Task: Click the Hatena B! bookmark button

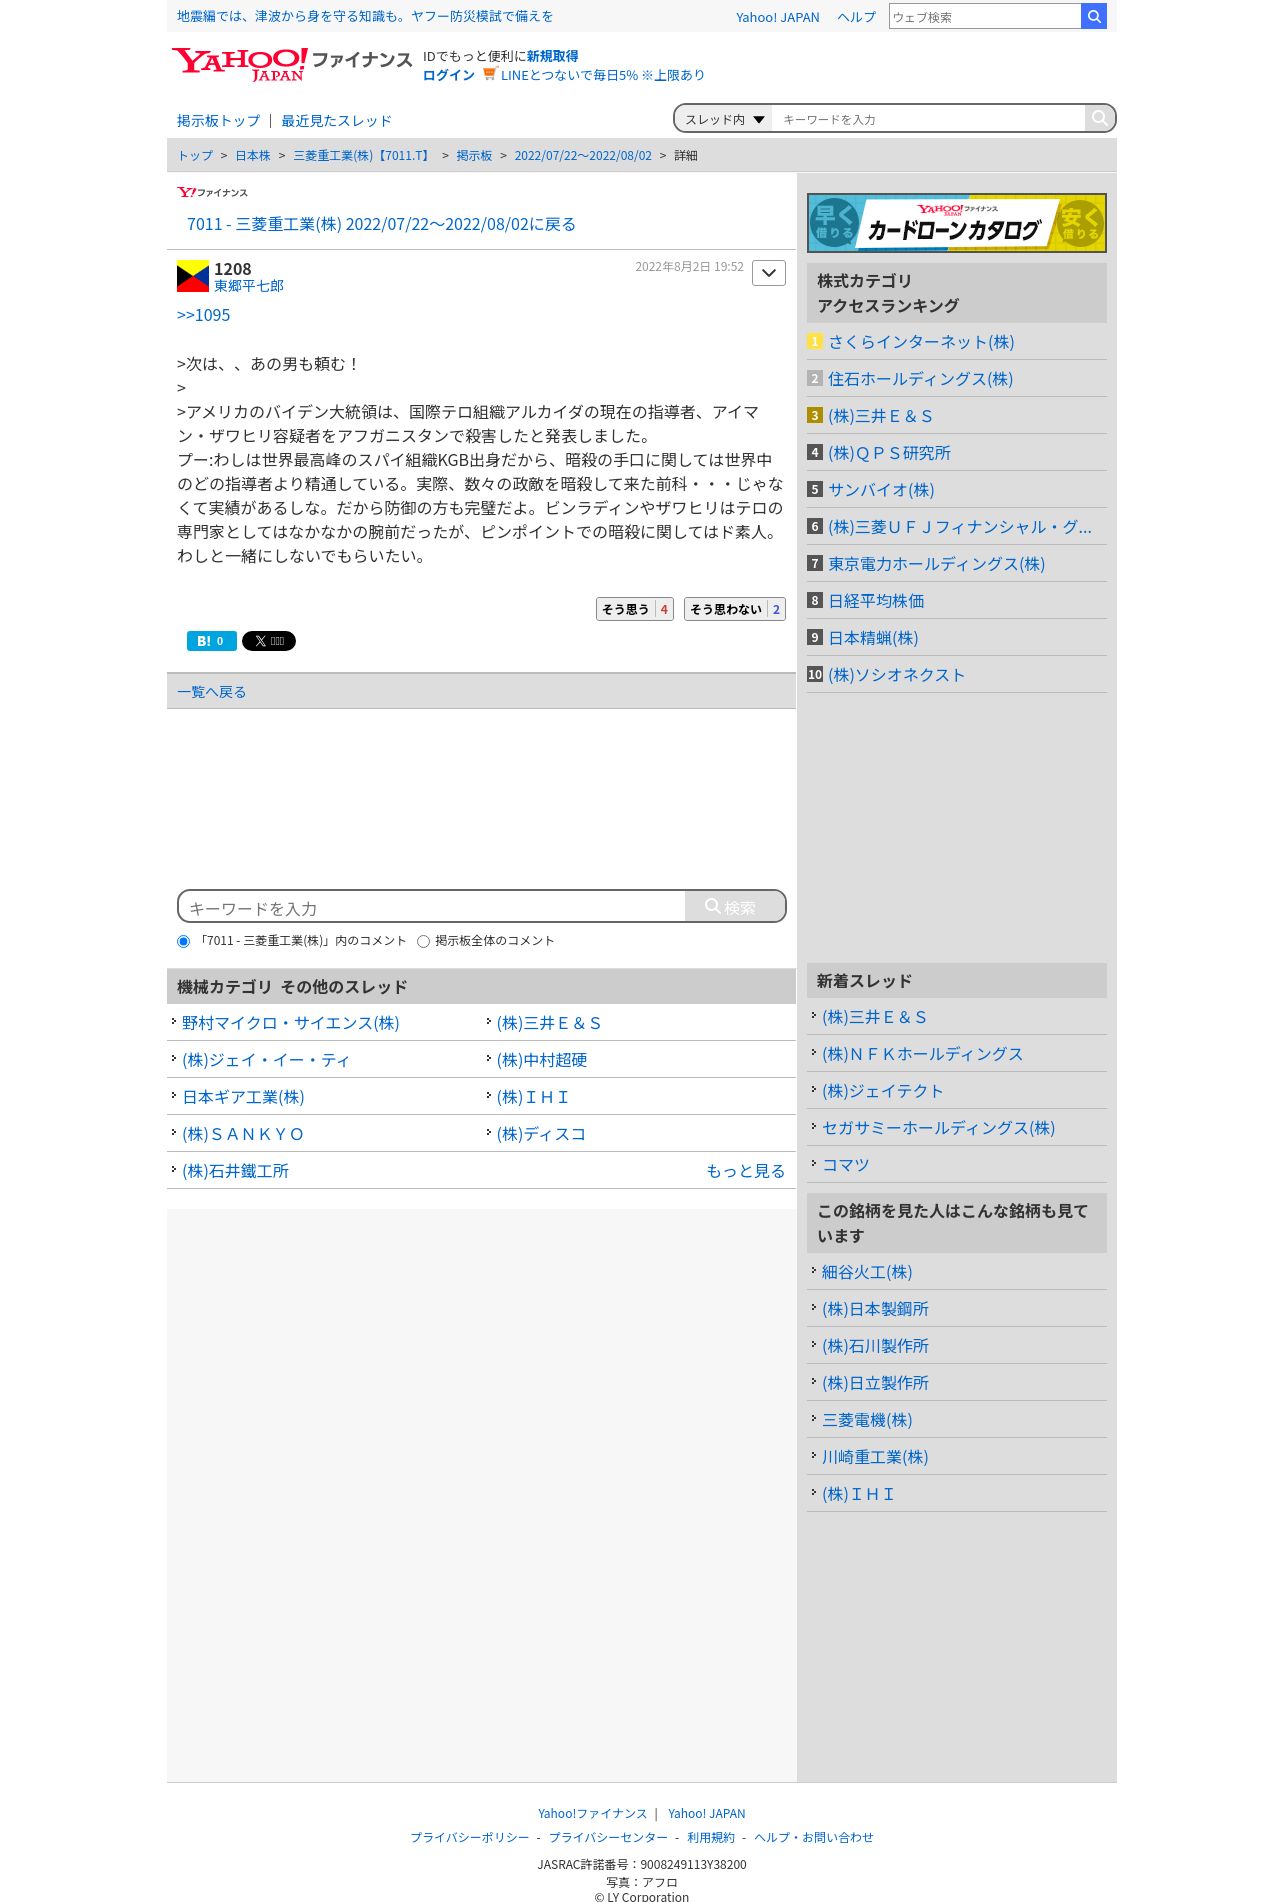Action: [x=212, y=641]
